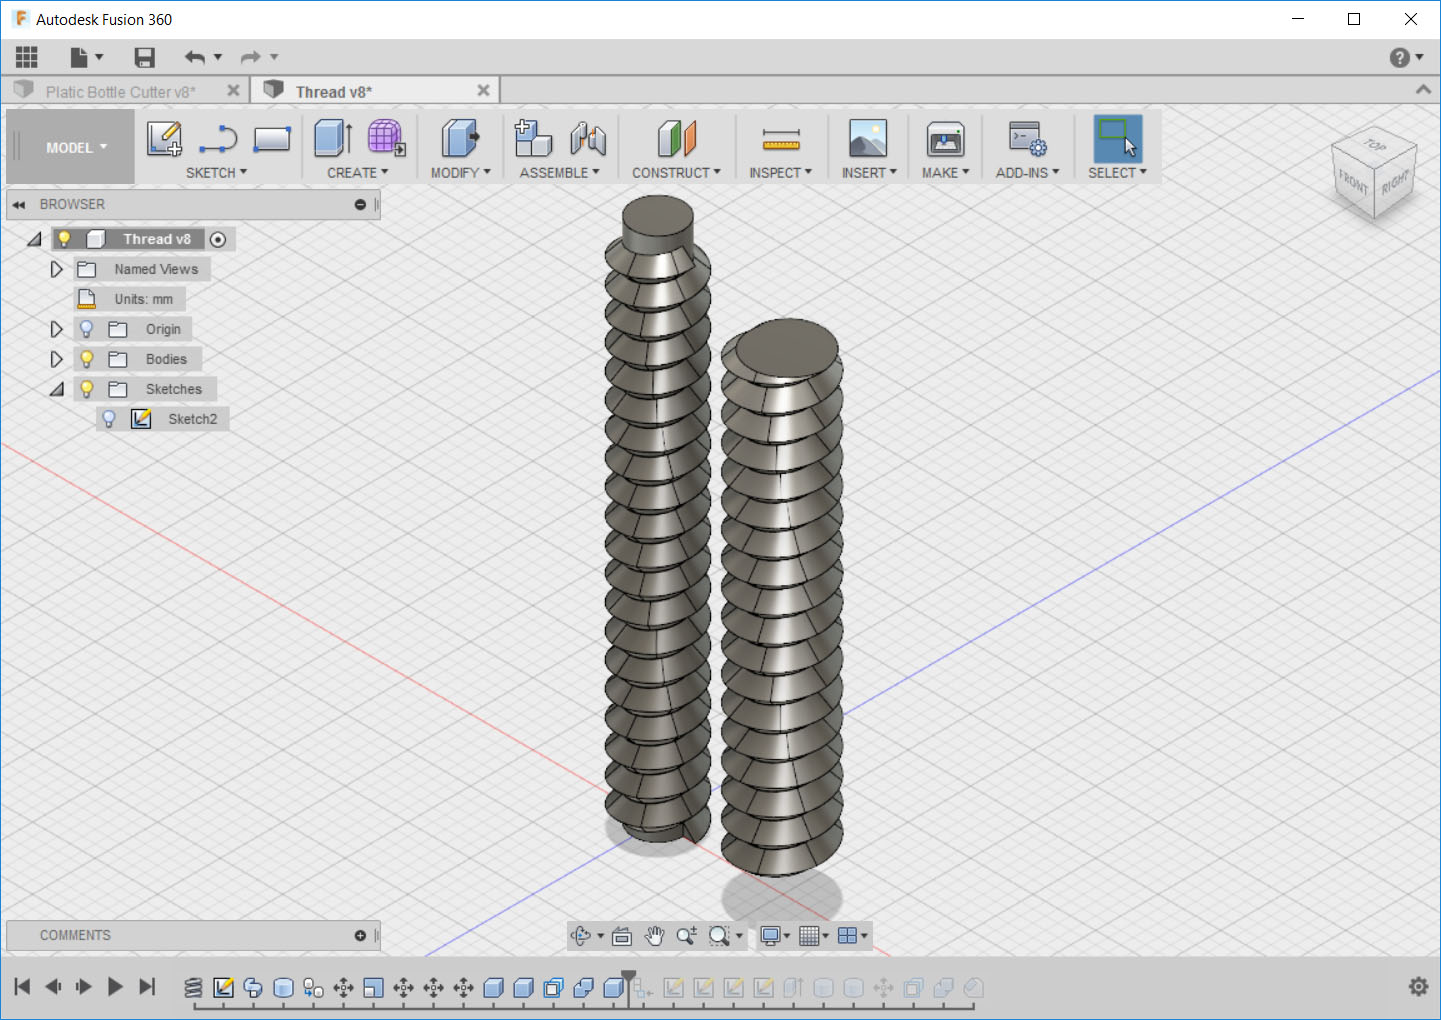Click the coil feature icon in the timeline
1441x1020 pixels.
(x=193, y=987)
